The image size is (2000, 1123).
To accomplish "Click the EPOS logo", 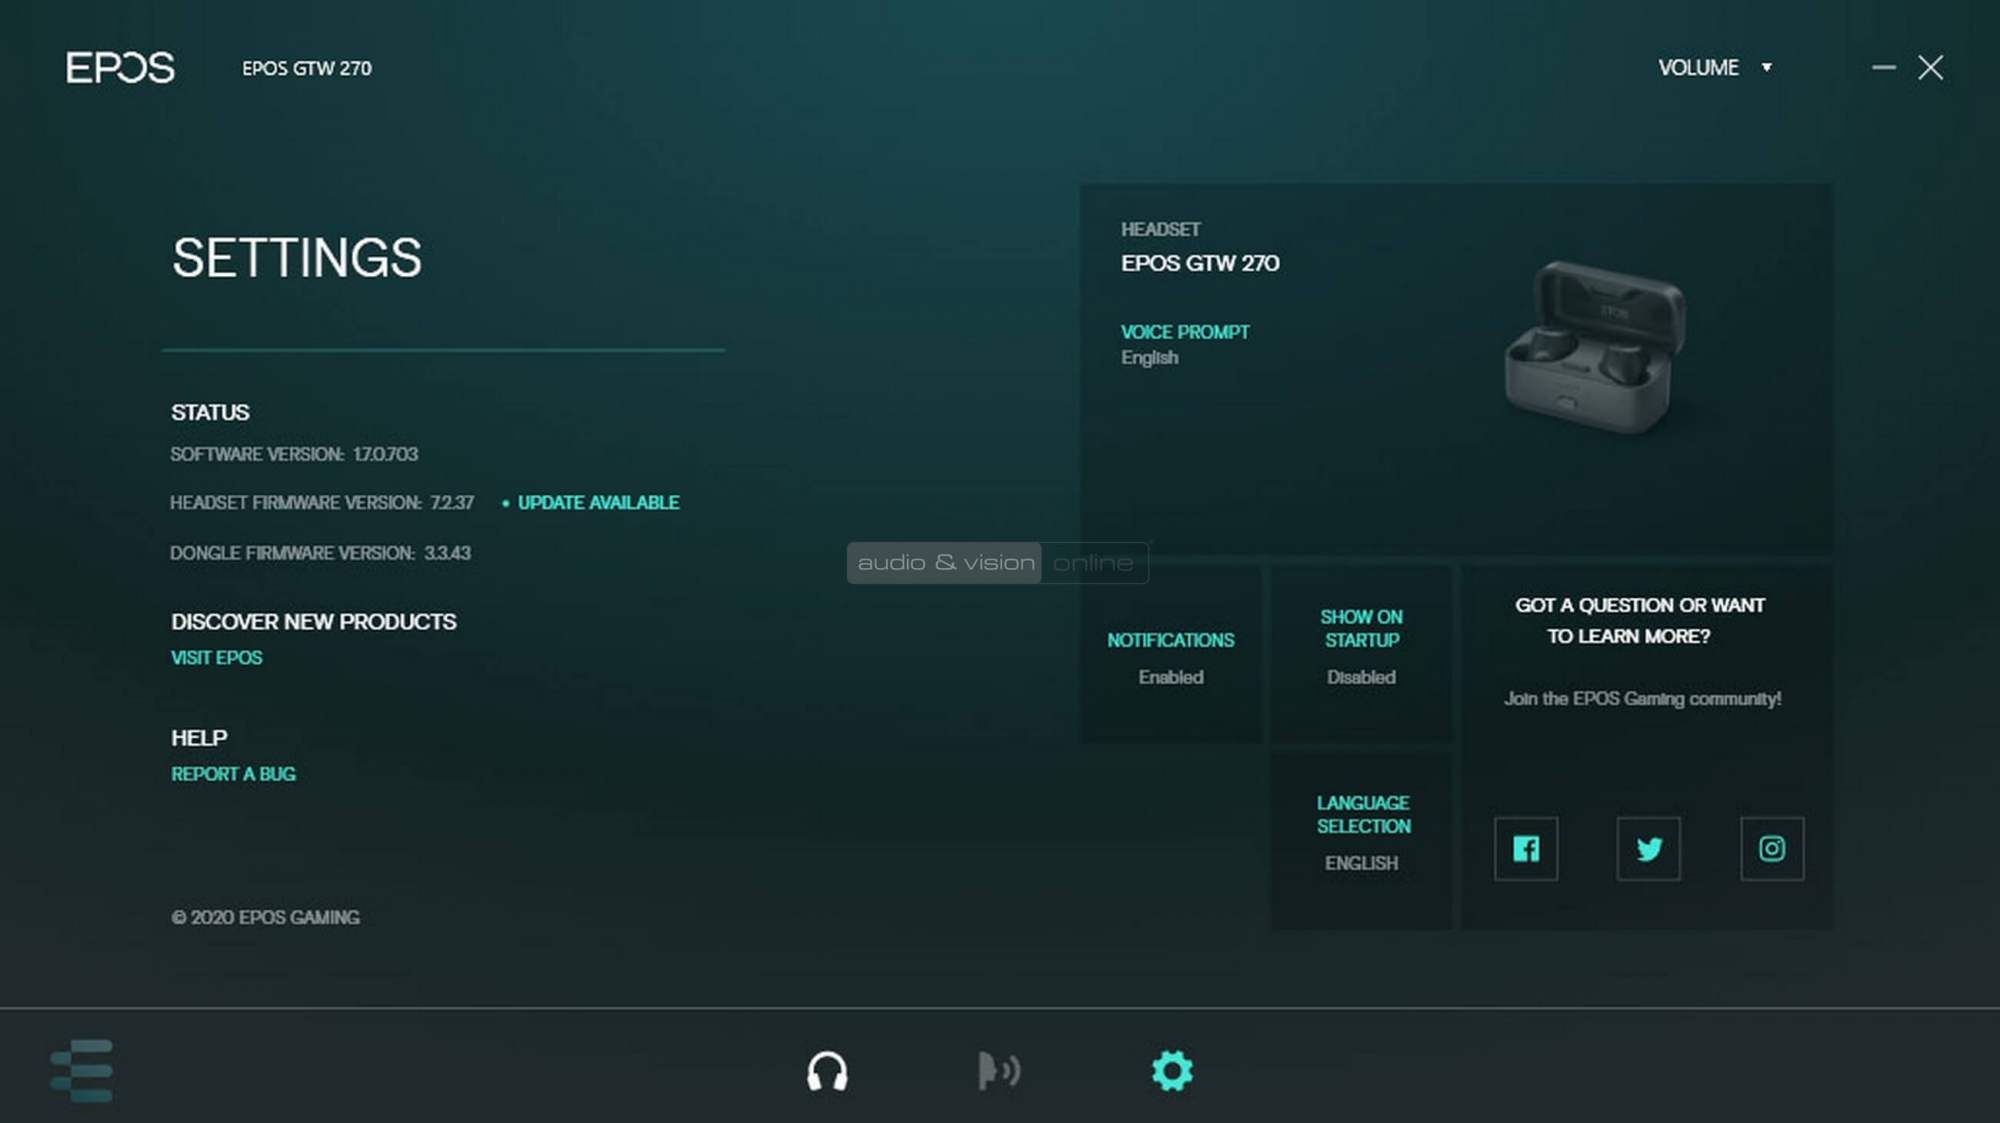I will click(120, 68).
